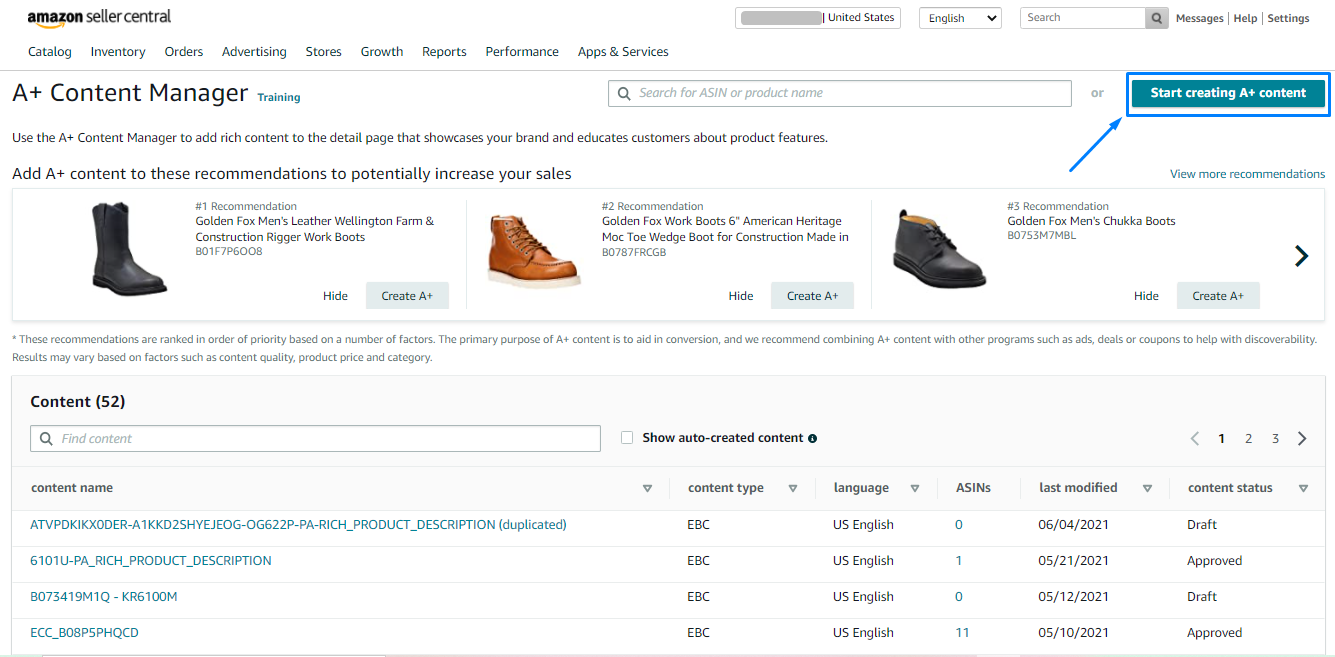Viewport: 1335px width, 657px height.
Task: Go to the previous content page arrow
Action: tap(1194, 439)
